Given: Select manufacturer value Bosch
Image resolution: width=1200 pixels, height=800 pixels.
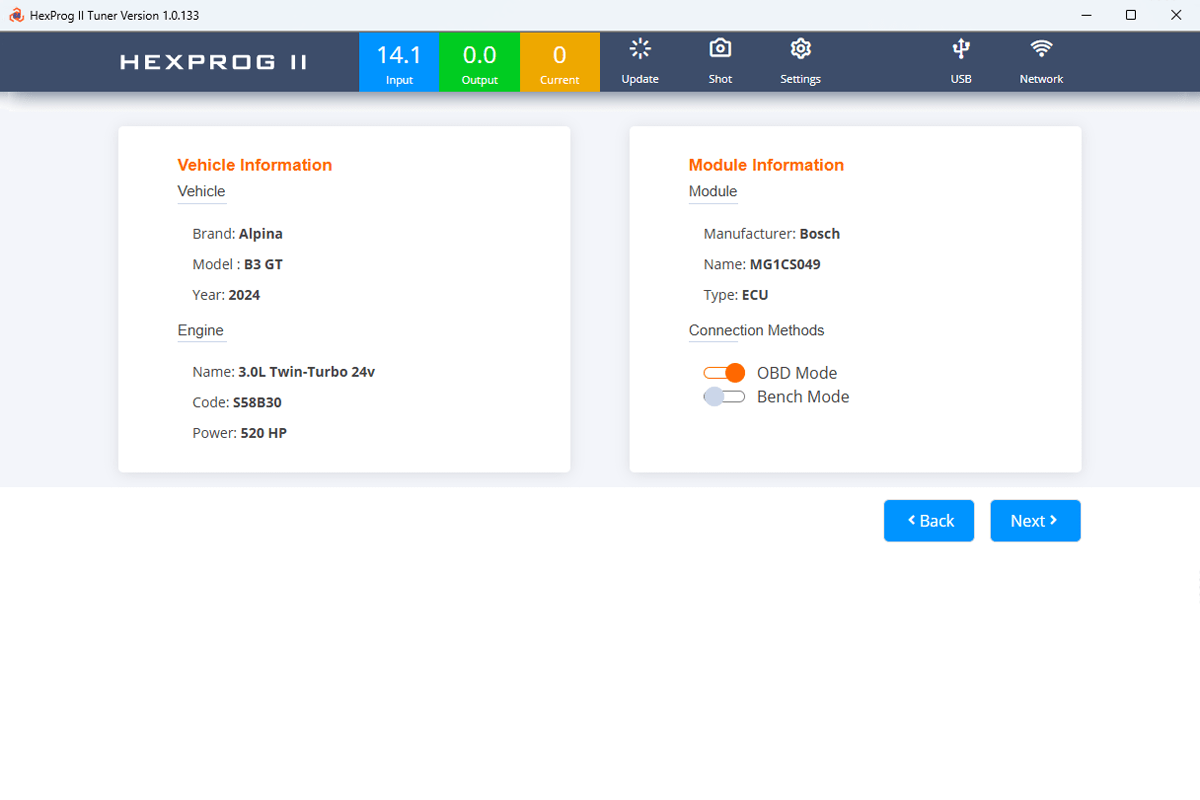Looking at the screenshot, I should coord(820,234).
